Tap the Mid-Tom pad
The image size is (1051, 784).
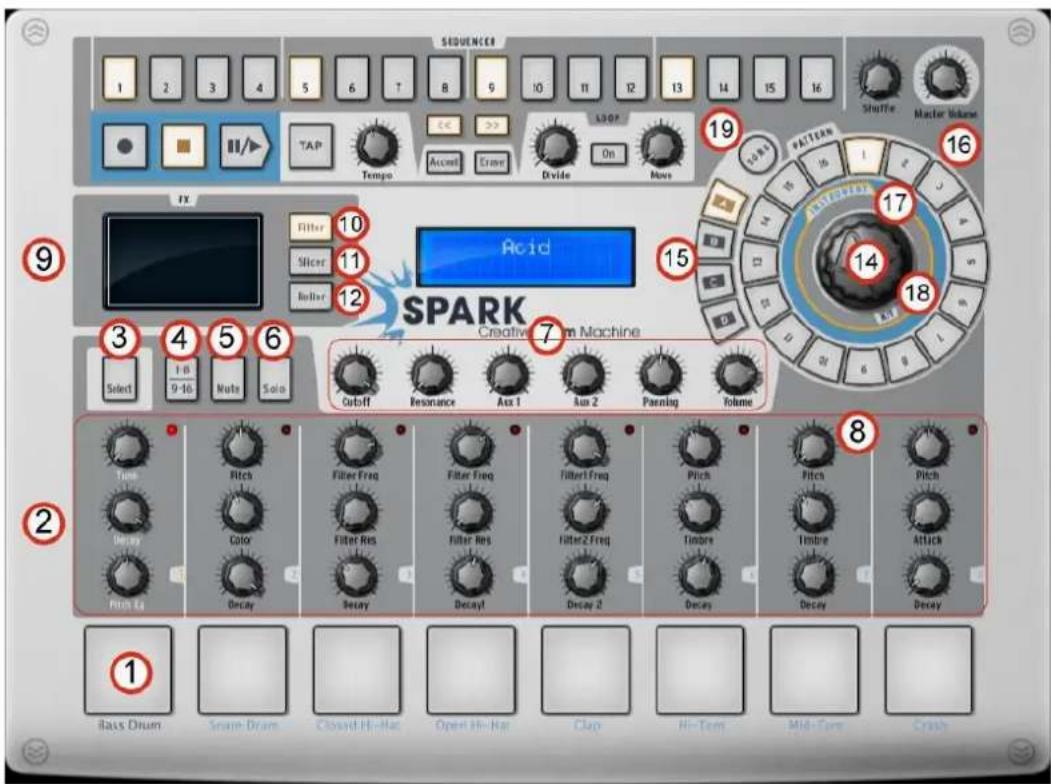[814, 670]
